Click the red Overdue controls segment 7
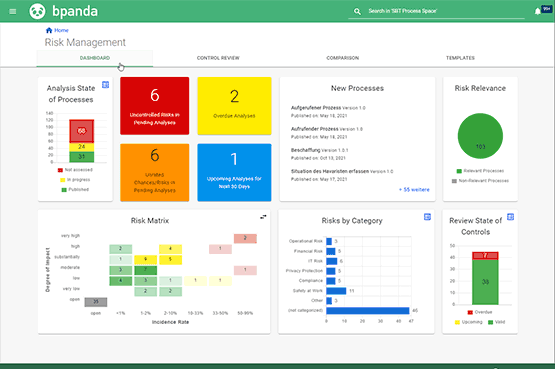Image resolution: width=555 pixels, height=369 pixels. (x=485, y=255)
